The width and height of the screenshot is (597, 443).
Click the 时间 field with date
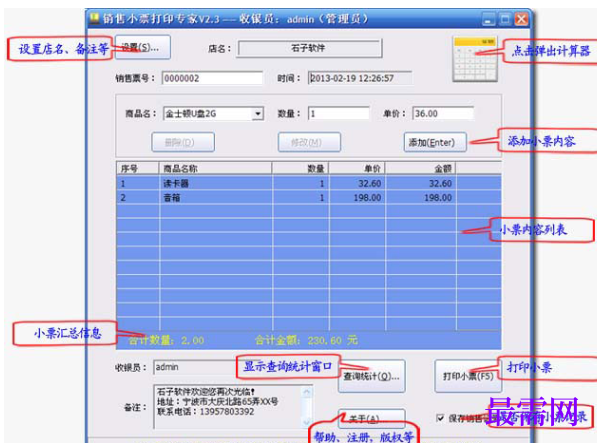360,78
